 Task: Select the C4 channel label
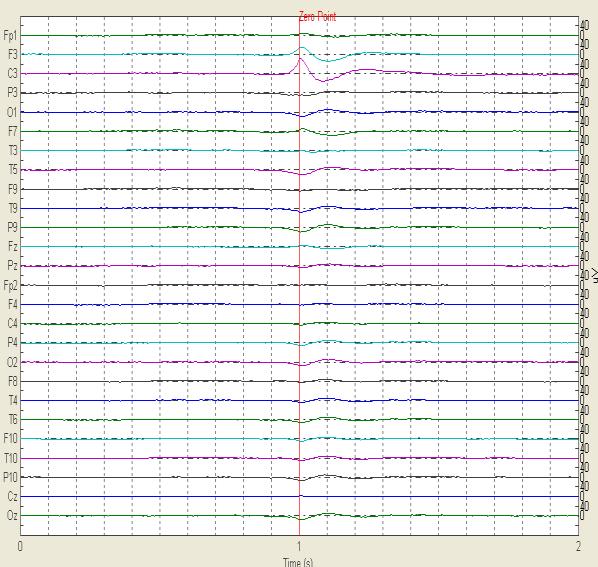point(12,323)
